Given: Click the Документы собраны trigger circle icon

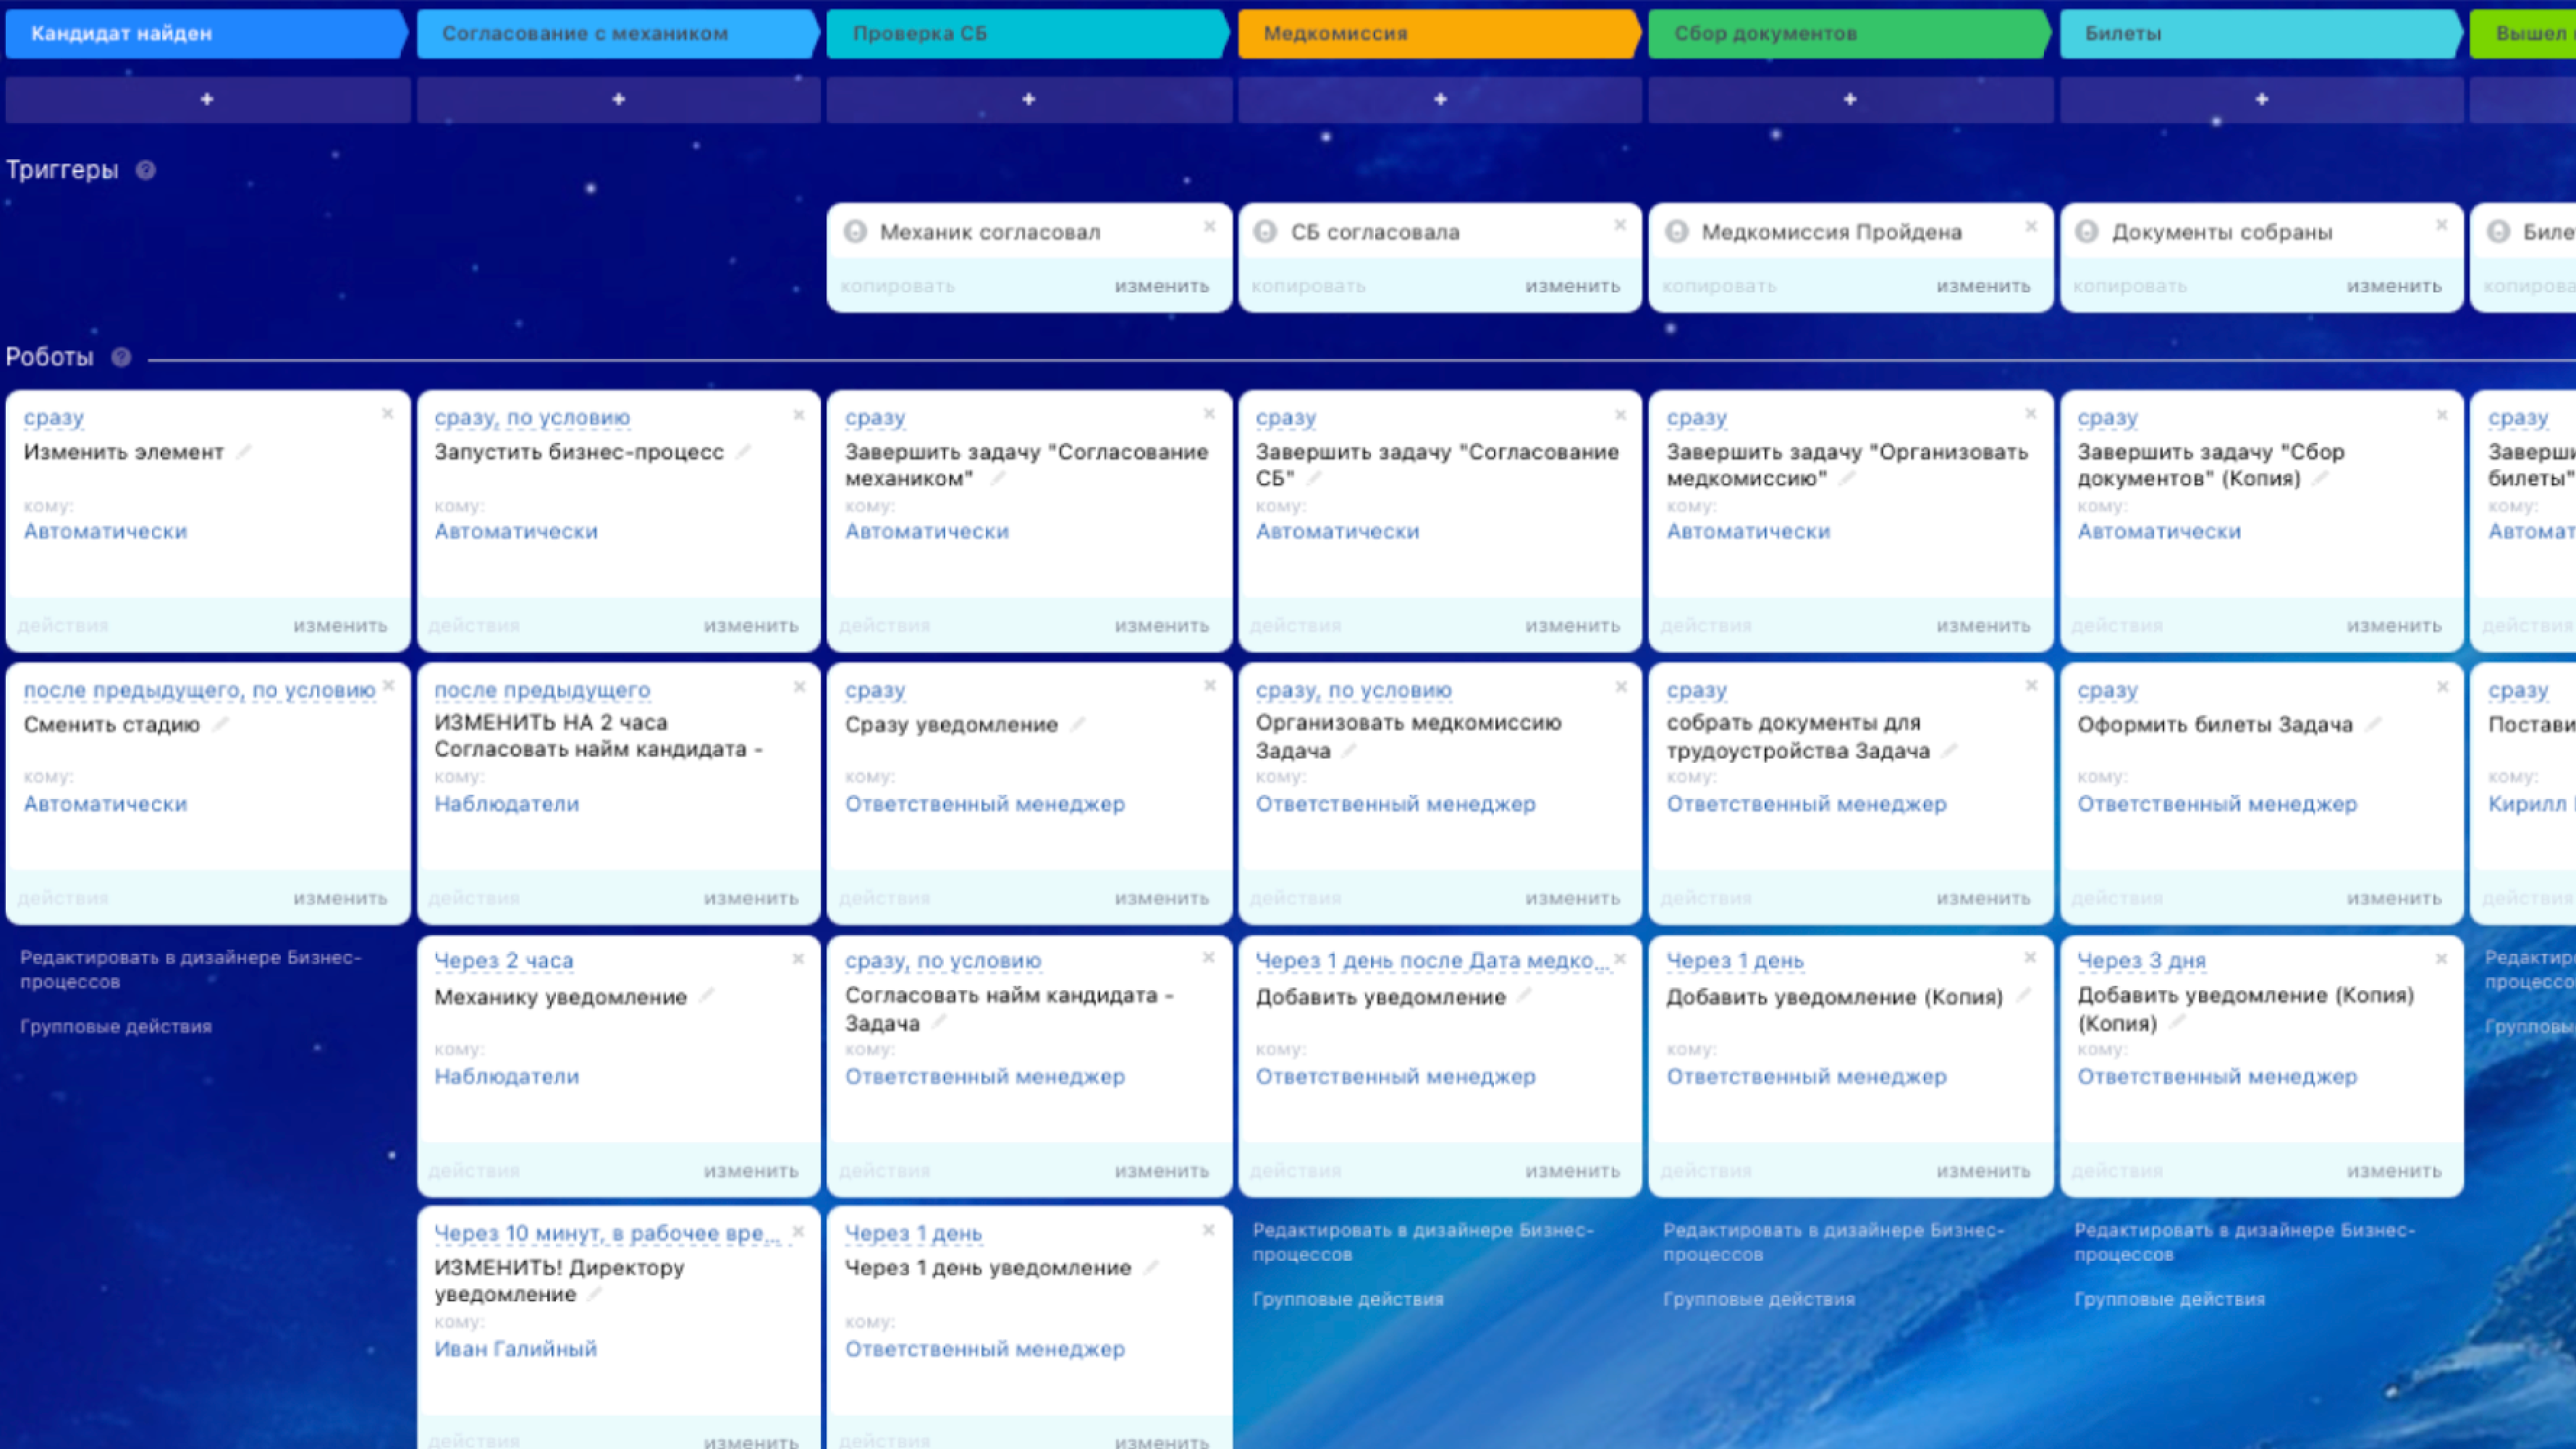Looking at the screenshot, I should (x=2086, y=232).
